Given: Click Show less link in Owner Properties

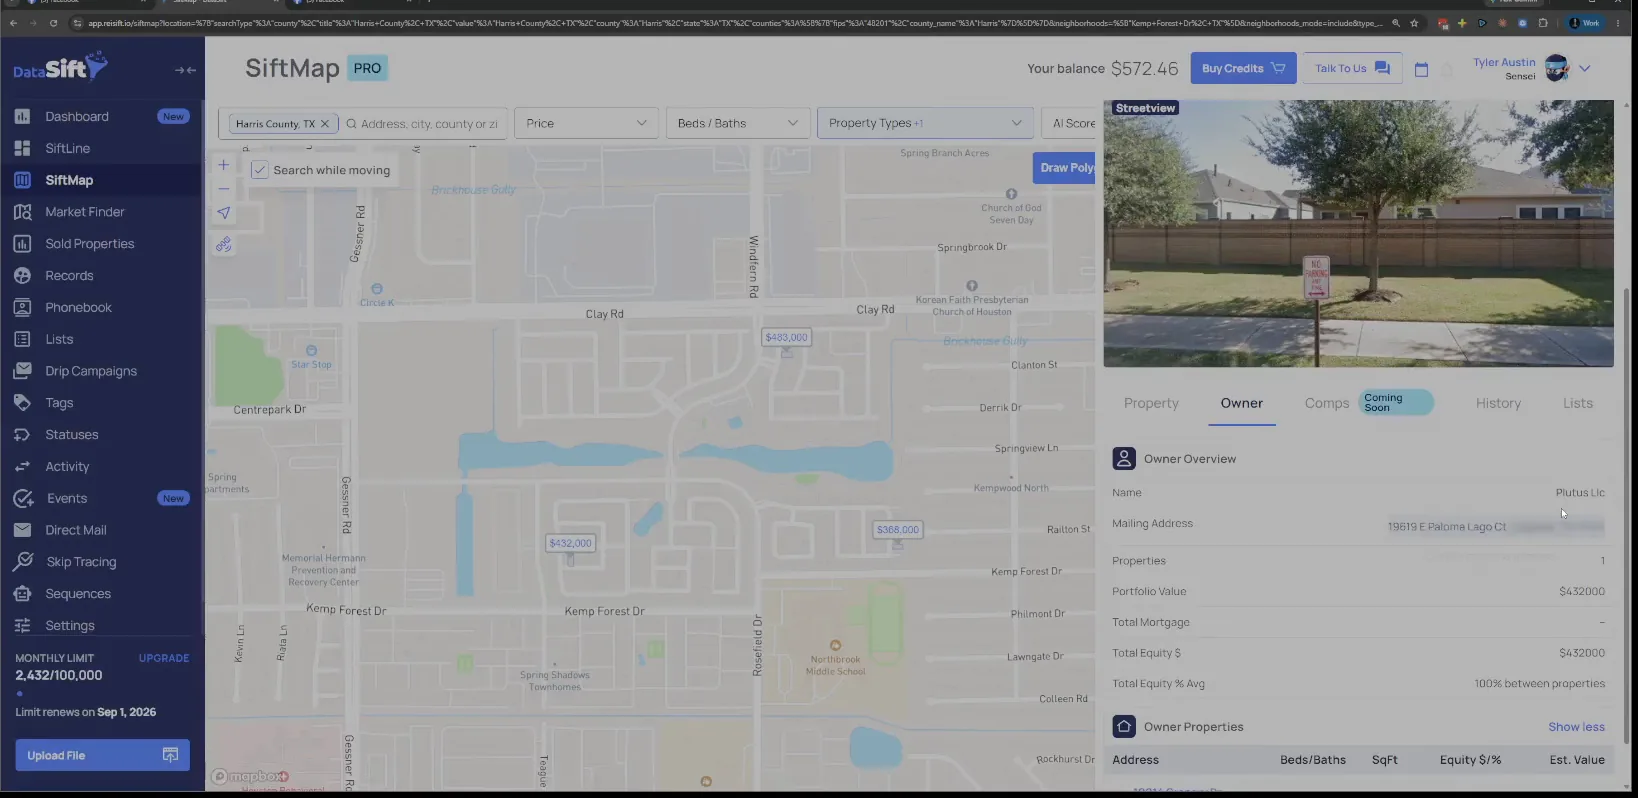Looking at the screenshot, I should point(1576,727).
